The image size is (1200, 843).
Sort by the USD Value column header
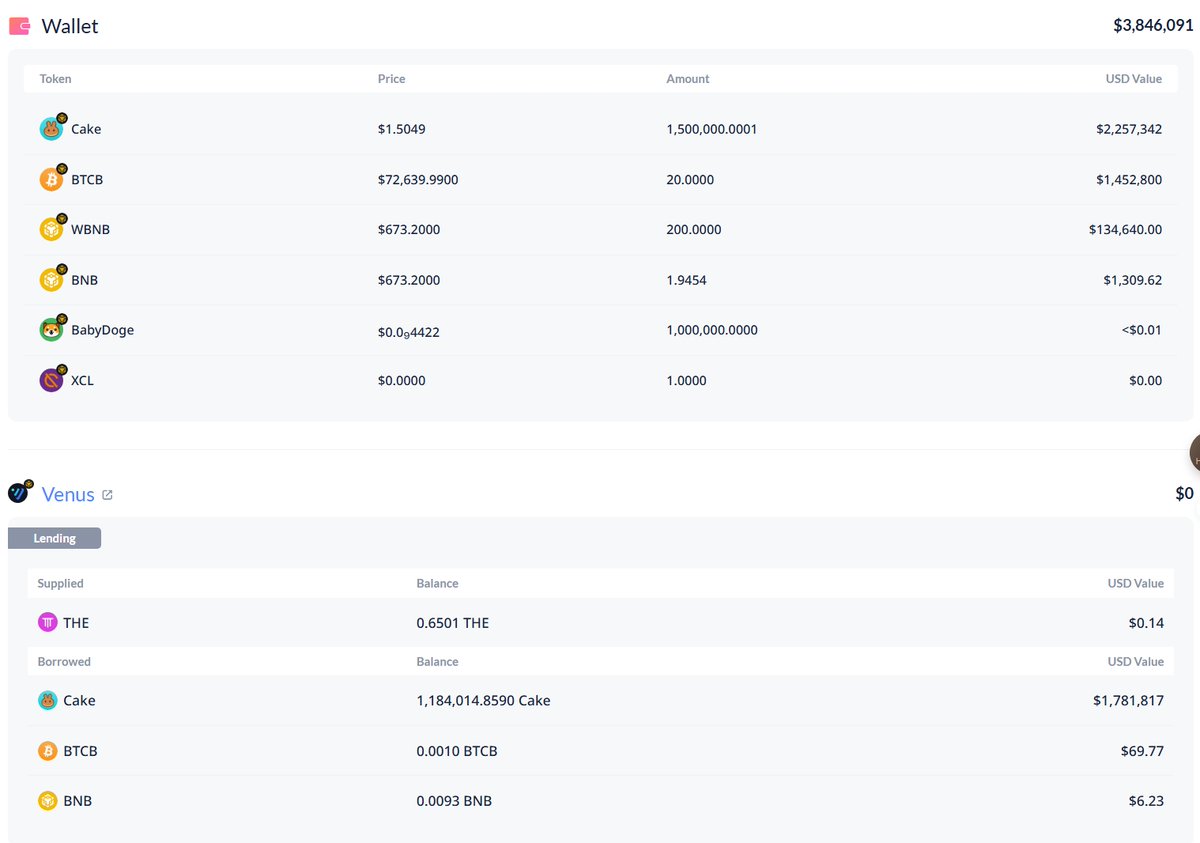click(x=1133, y=79)
